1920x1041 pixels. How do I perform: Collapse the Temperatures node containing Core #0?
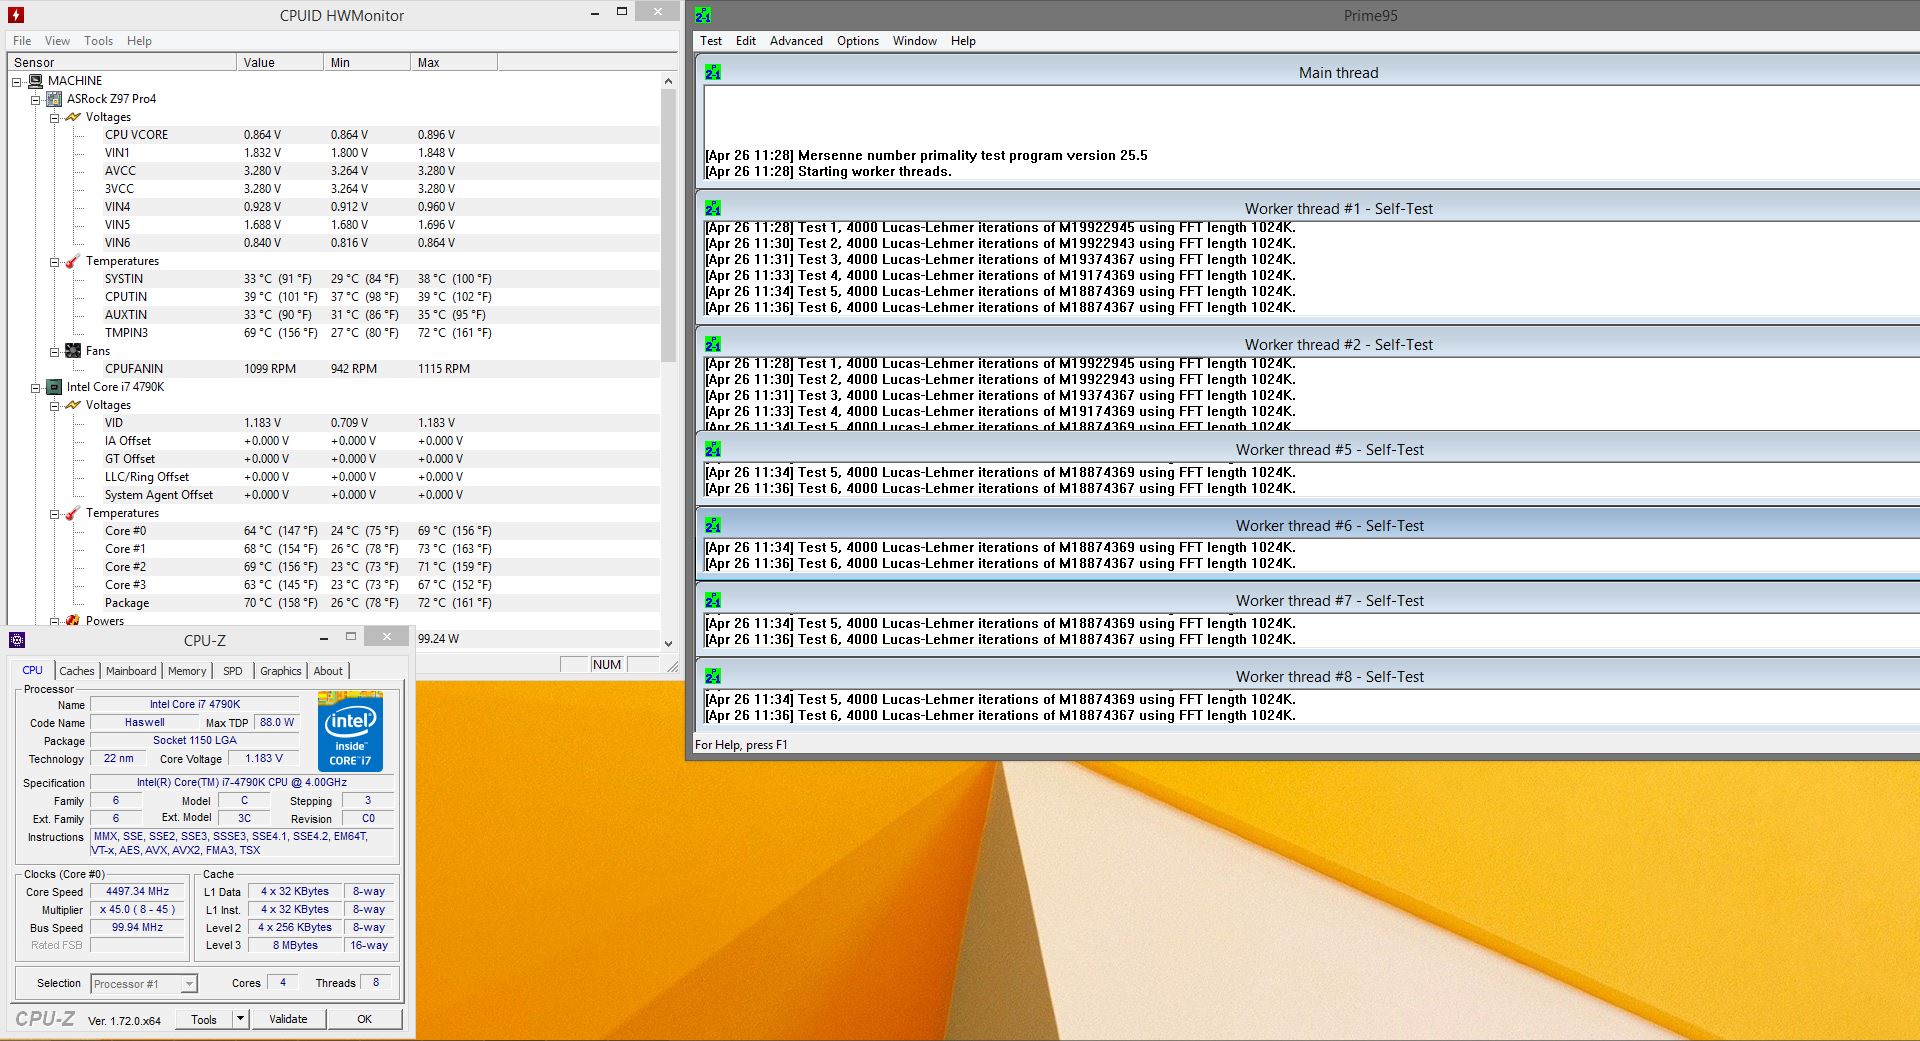pos(54,514)
